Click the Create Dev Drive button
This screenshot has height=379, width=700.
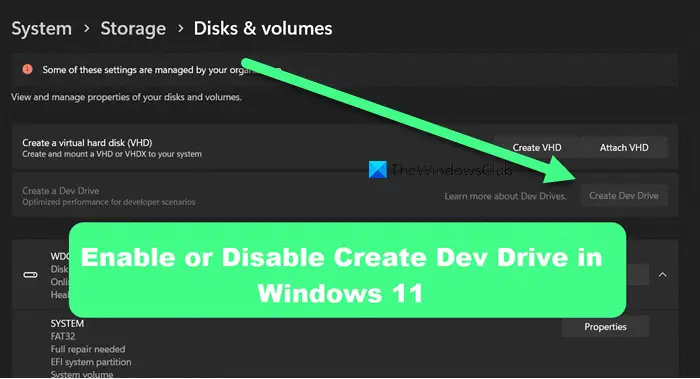click(624, 196)
